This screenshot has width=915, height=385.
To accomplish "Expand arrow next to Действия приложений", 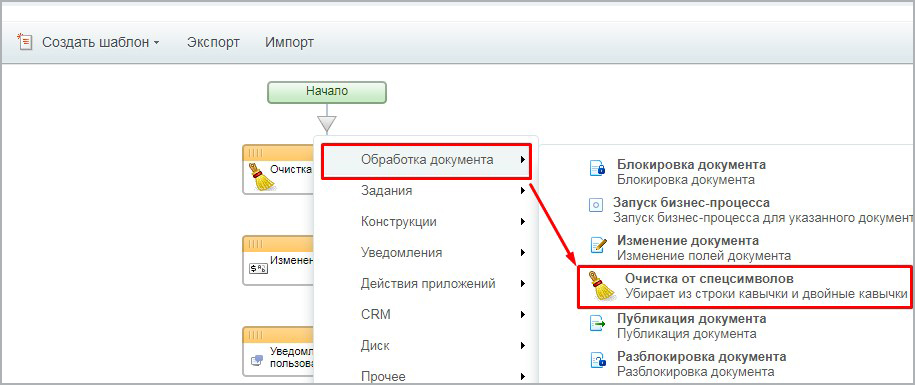I will click(523, 284).
